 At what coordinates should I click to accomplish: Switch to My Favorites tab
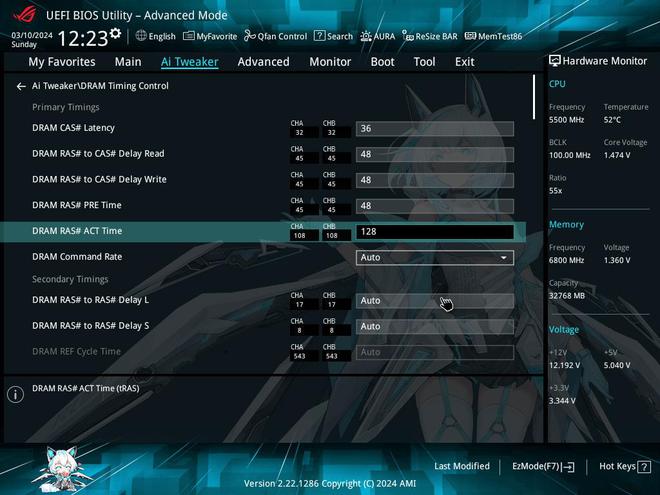click(62, 62)
